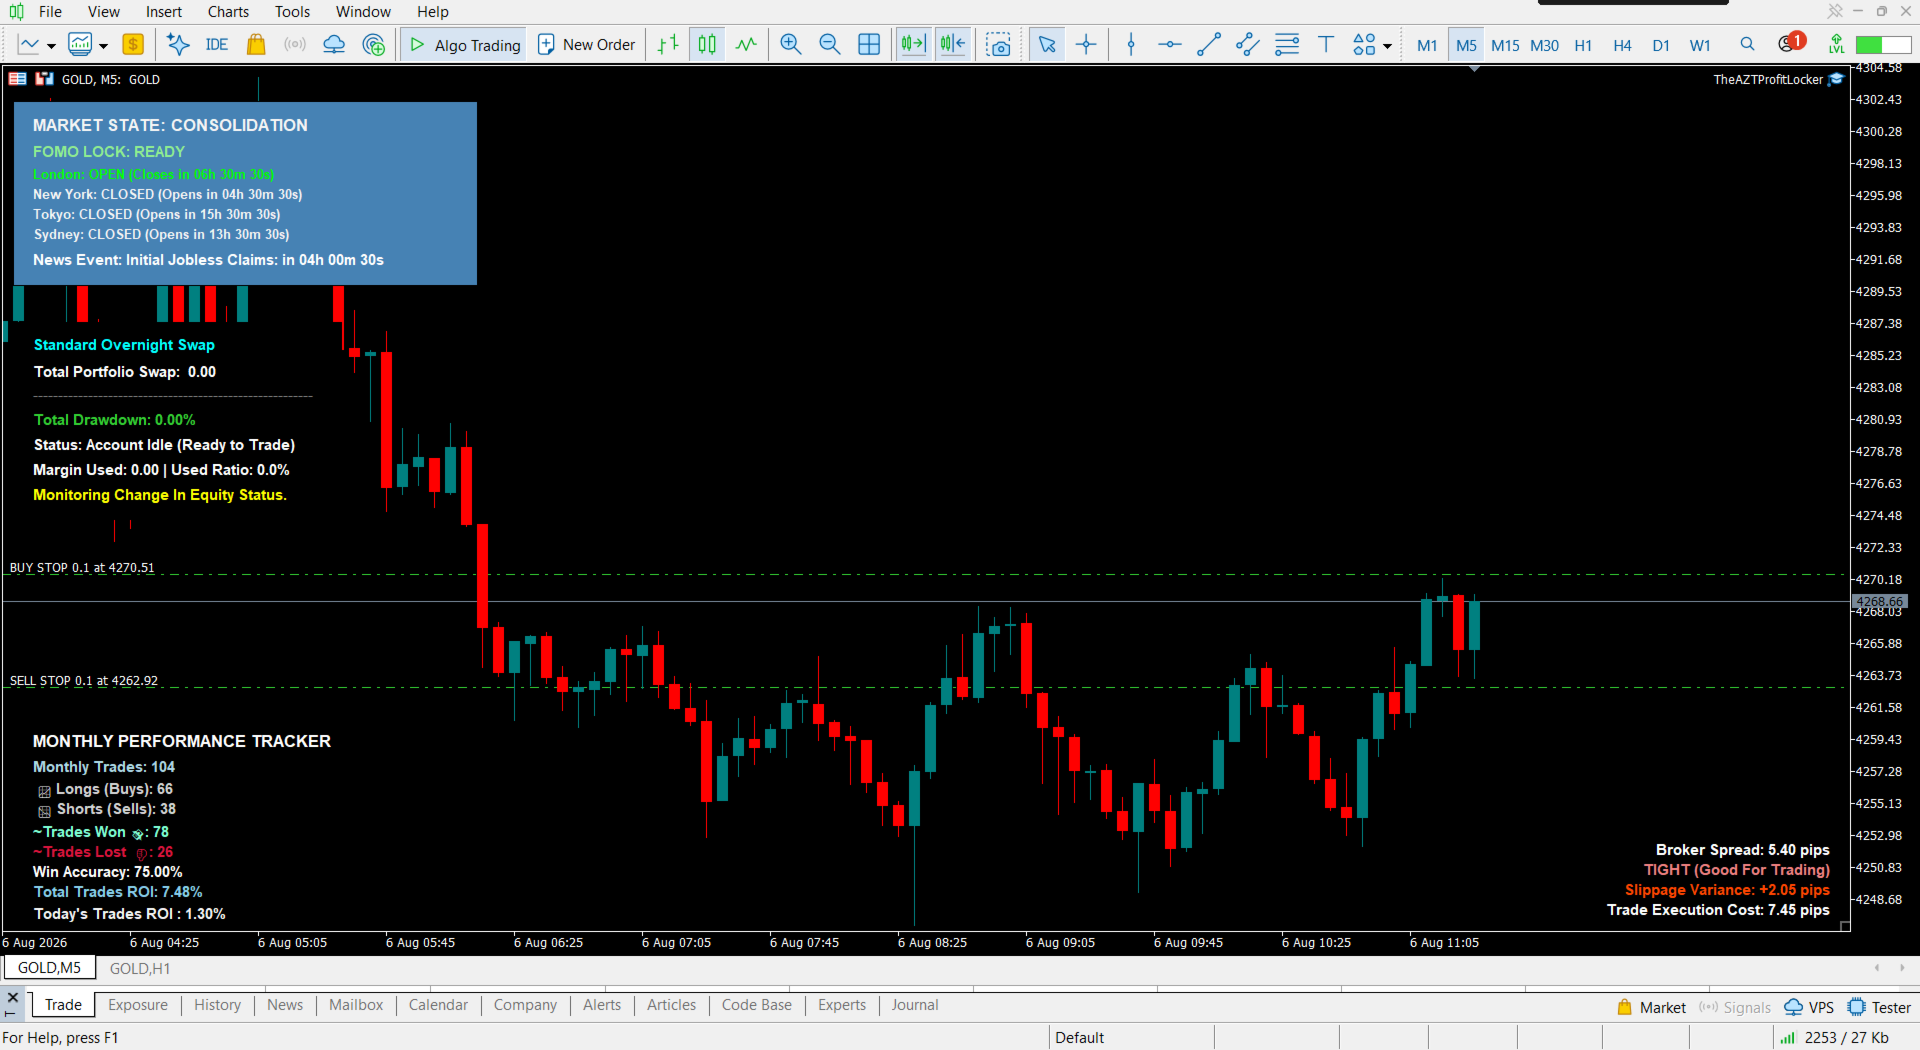Switch to the GOLD,H1 chart tab
1920x1050 pixels.
(x=140, y=968)
